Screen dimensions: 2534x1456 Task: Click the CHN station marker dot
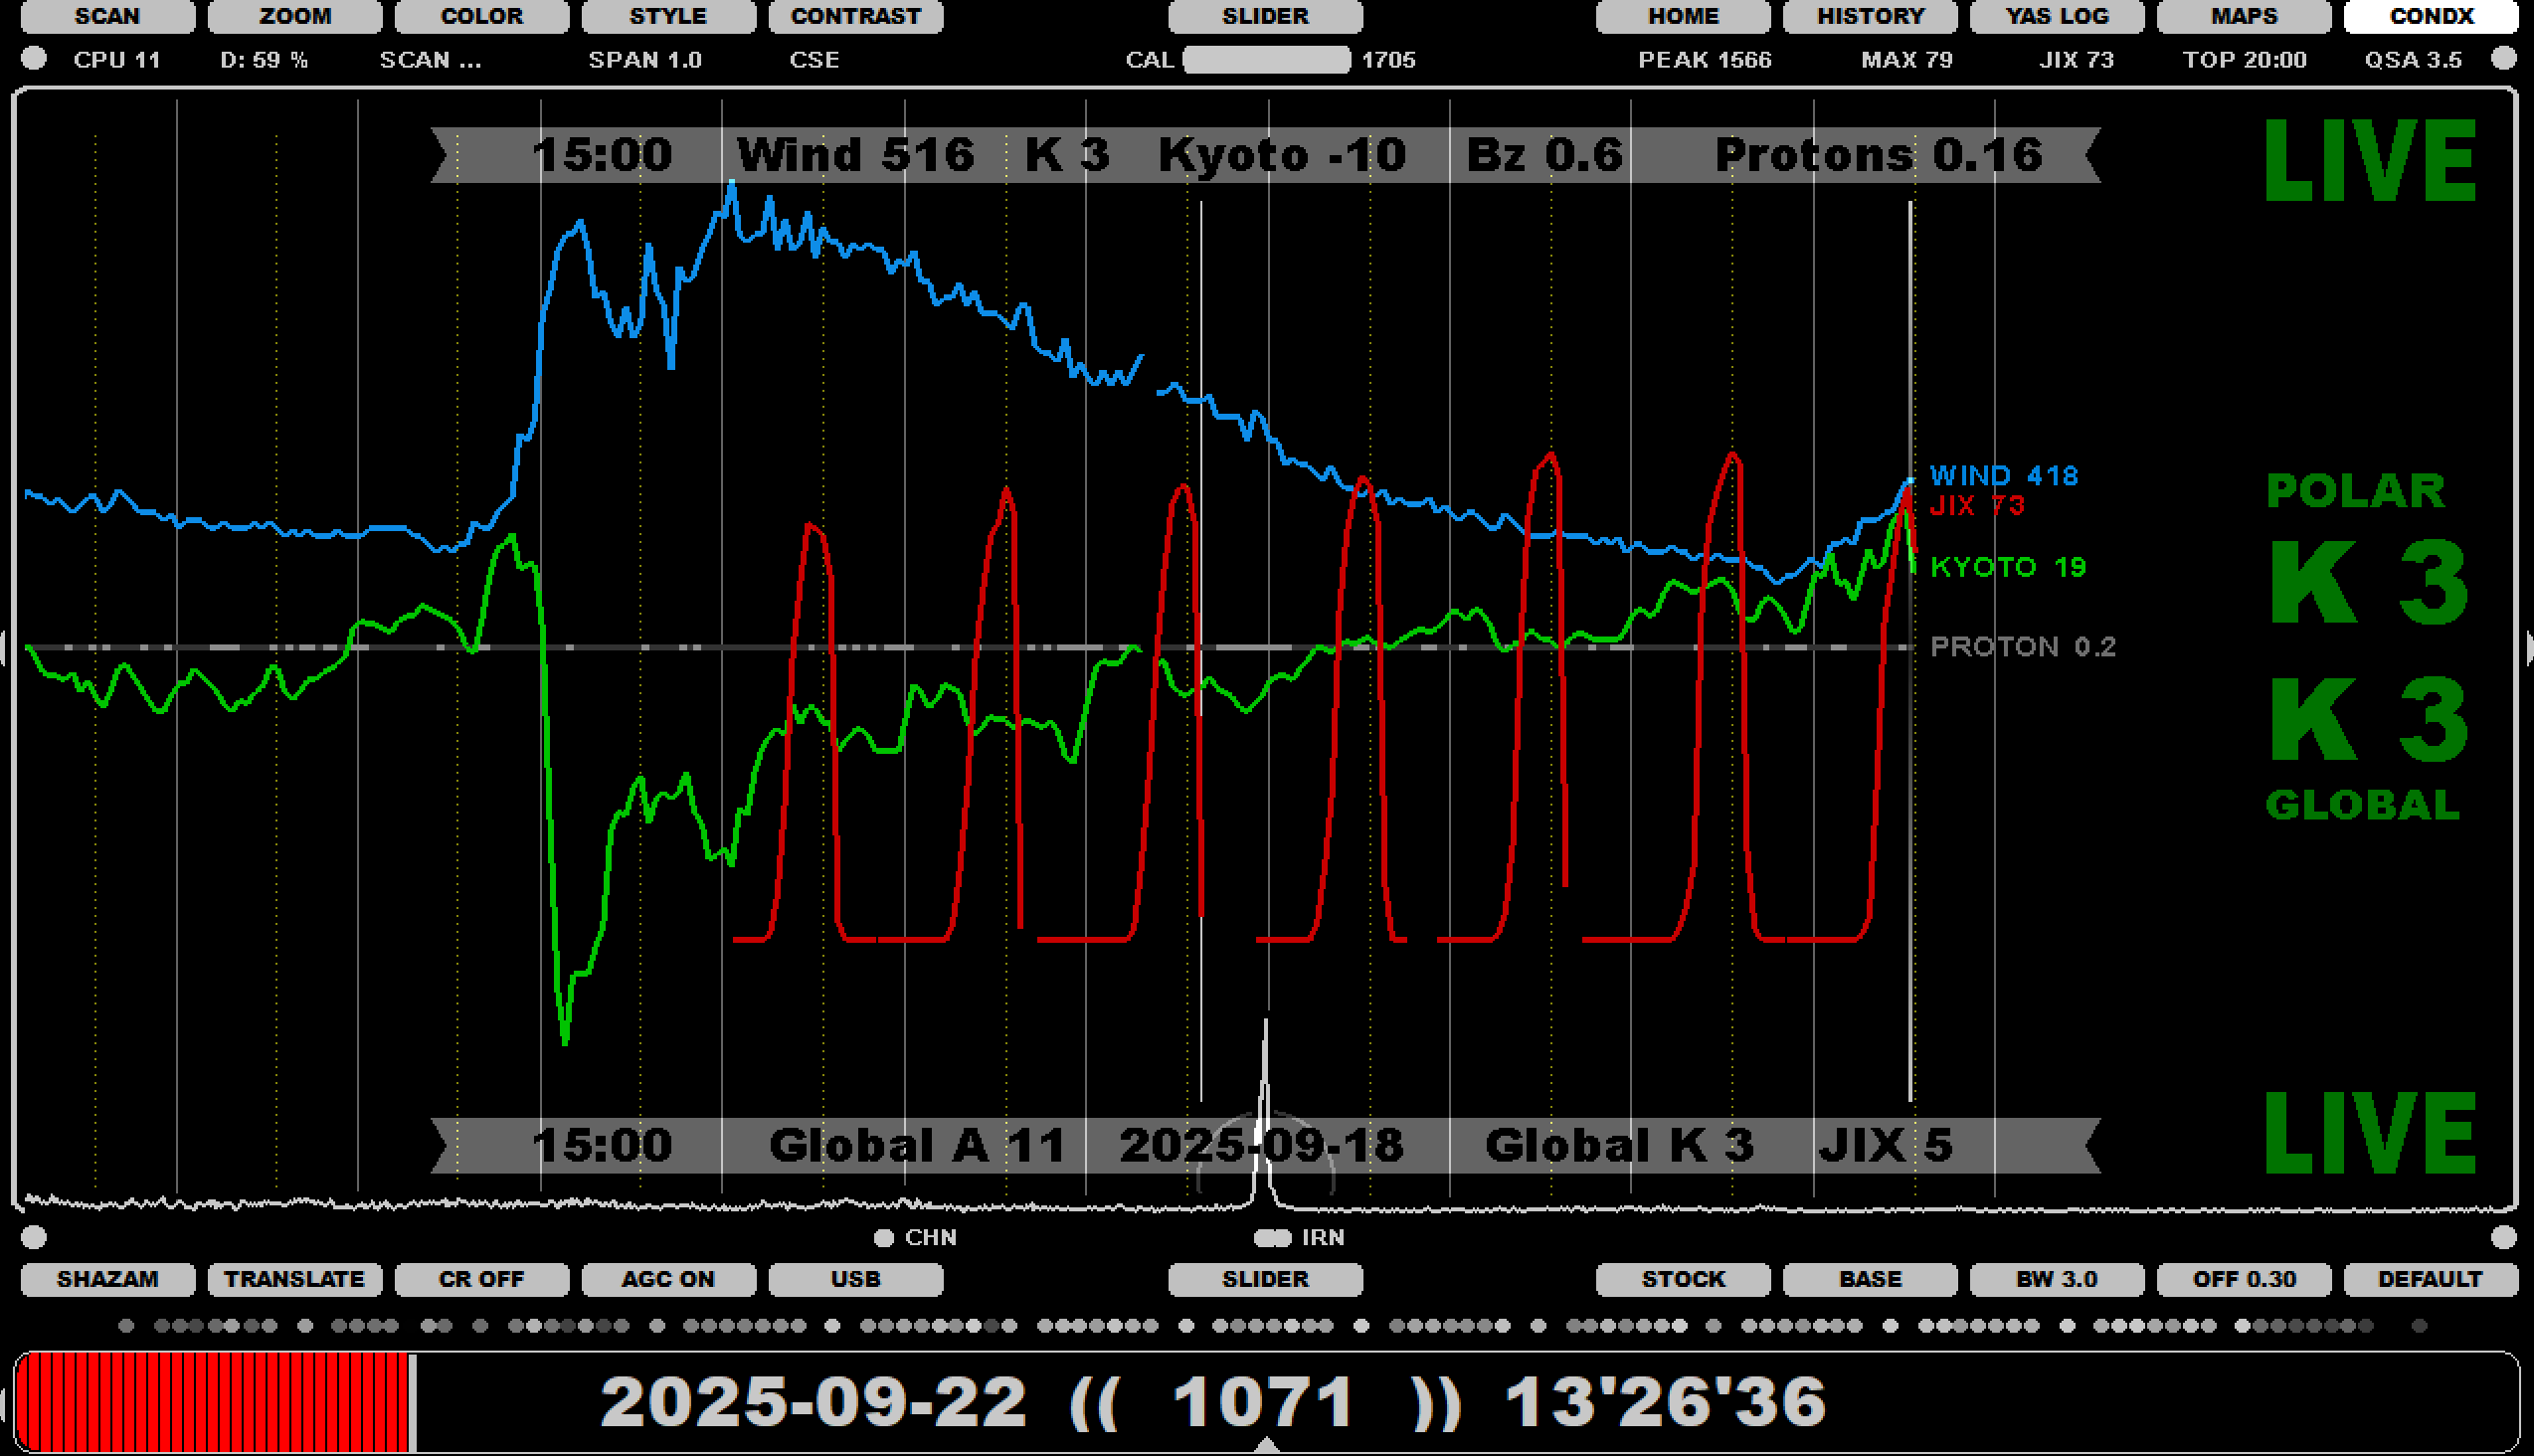[883, 1238]
